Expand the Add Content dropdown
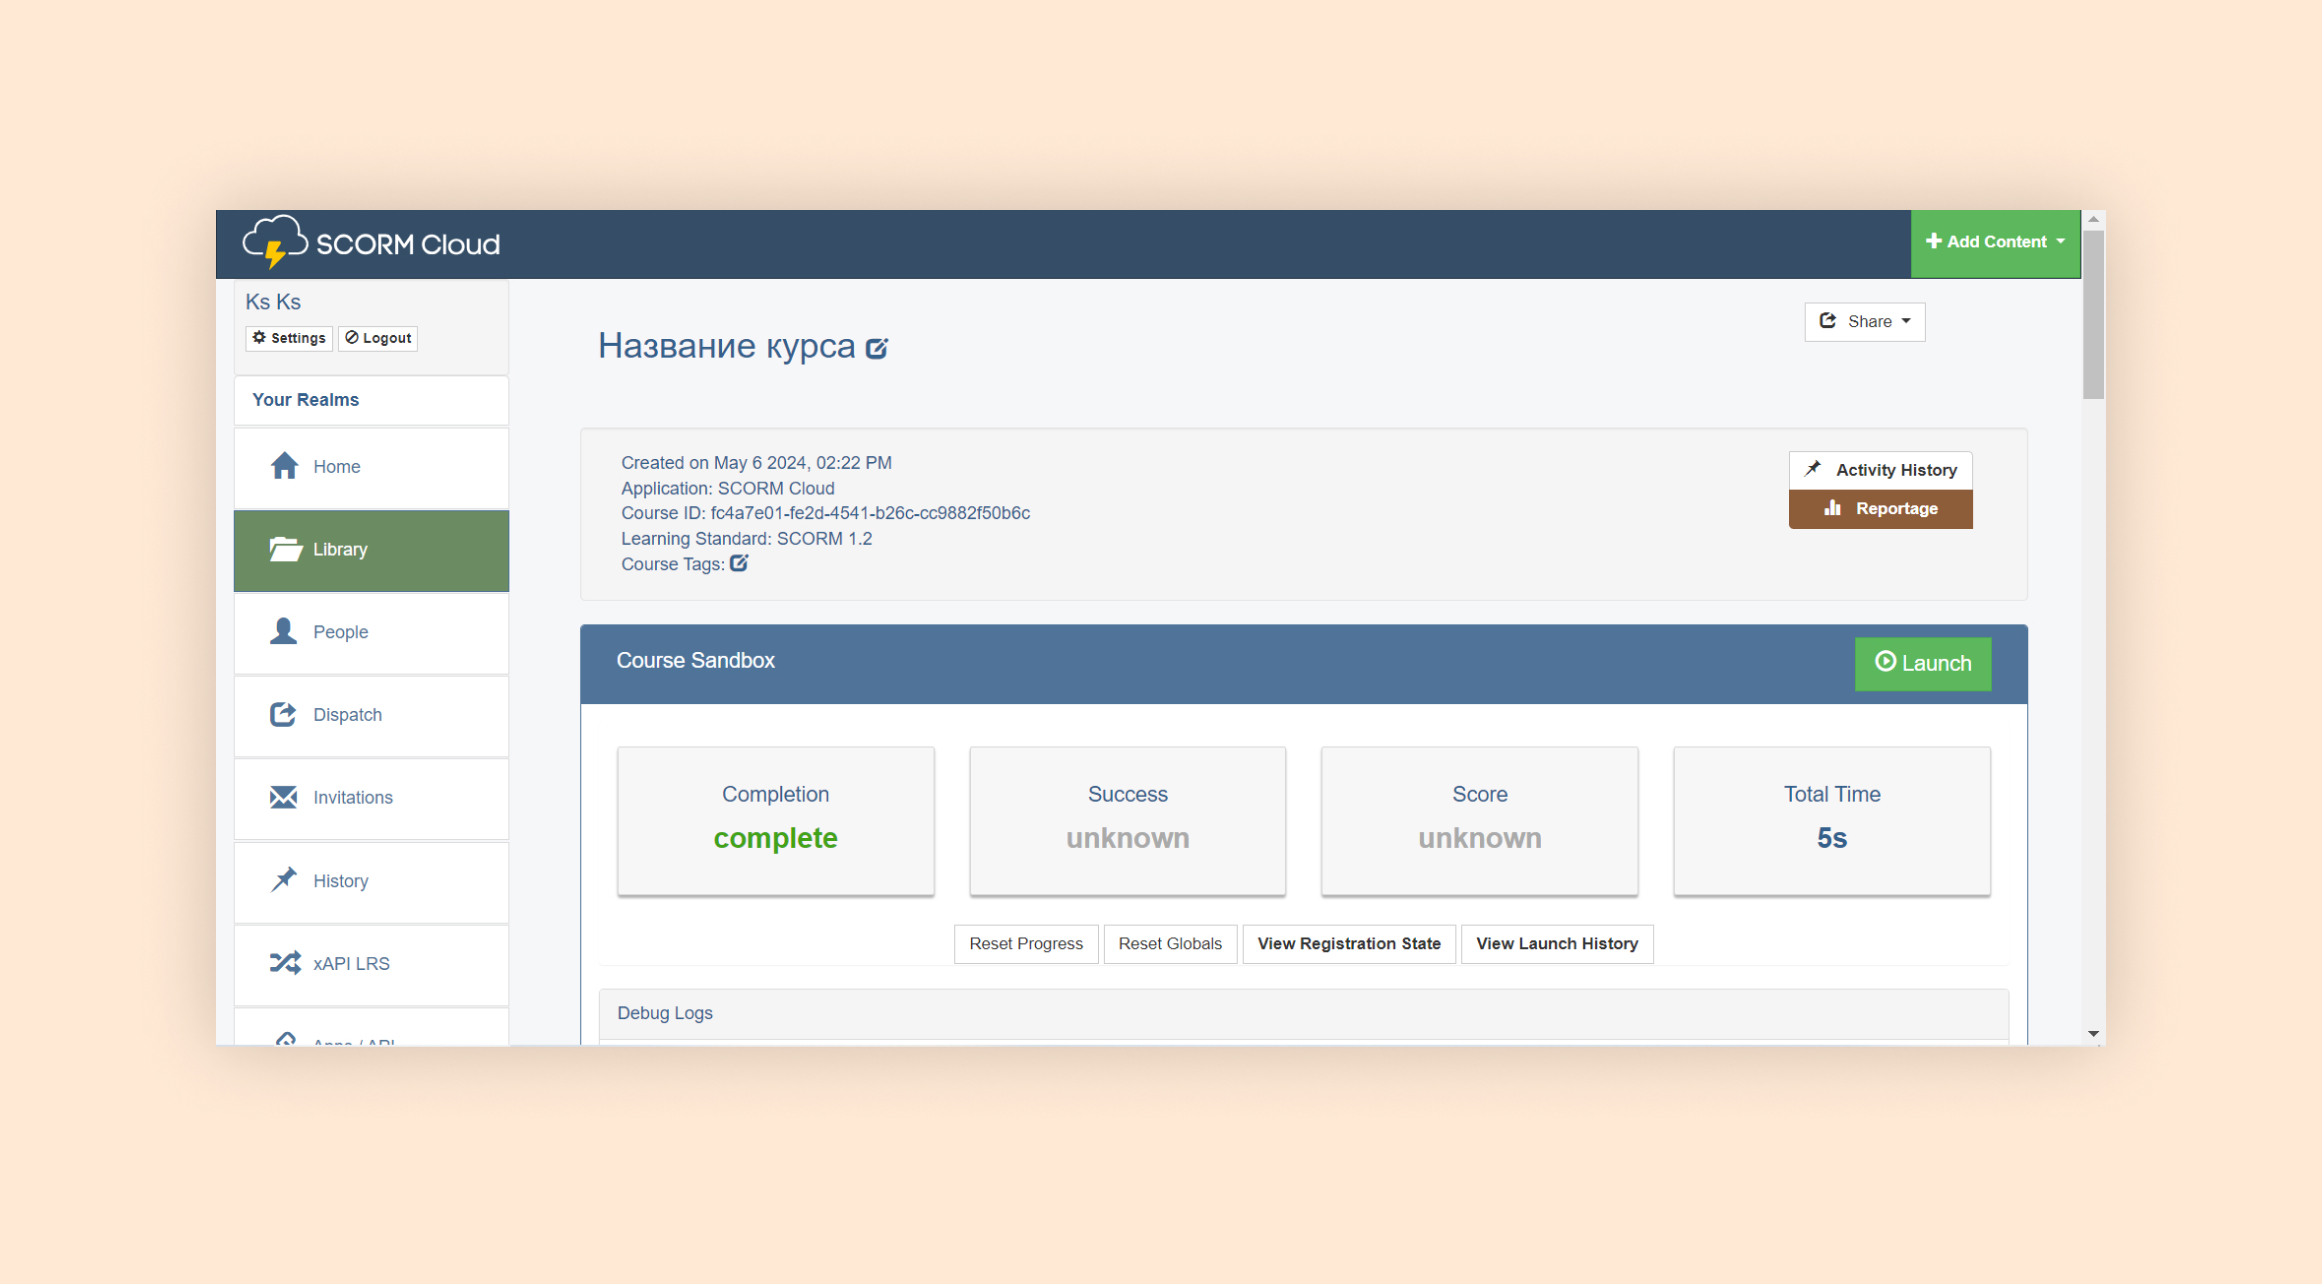Screen dimensions: 2322x1284 point(1995,240)
